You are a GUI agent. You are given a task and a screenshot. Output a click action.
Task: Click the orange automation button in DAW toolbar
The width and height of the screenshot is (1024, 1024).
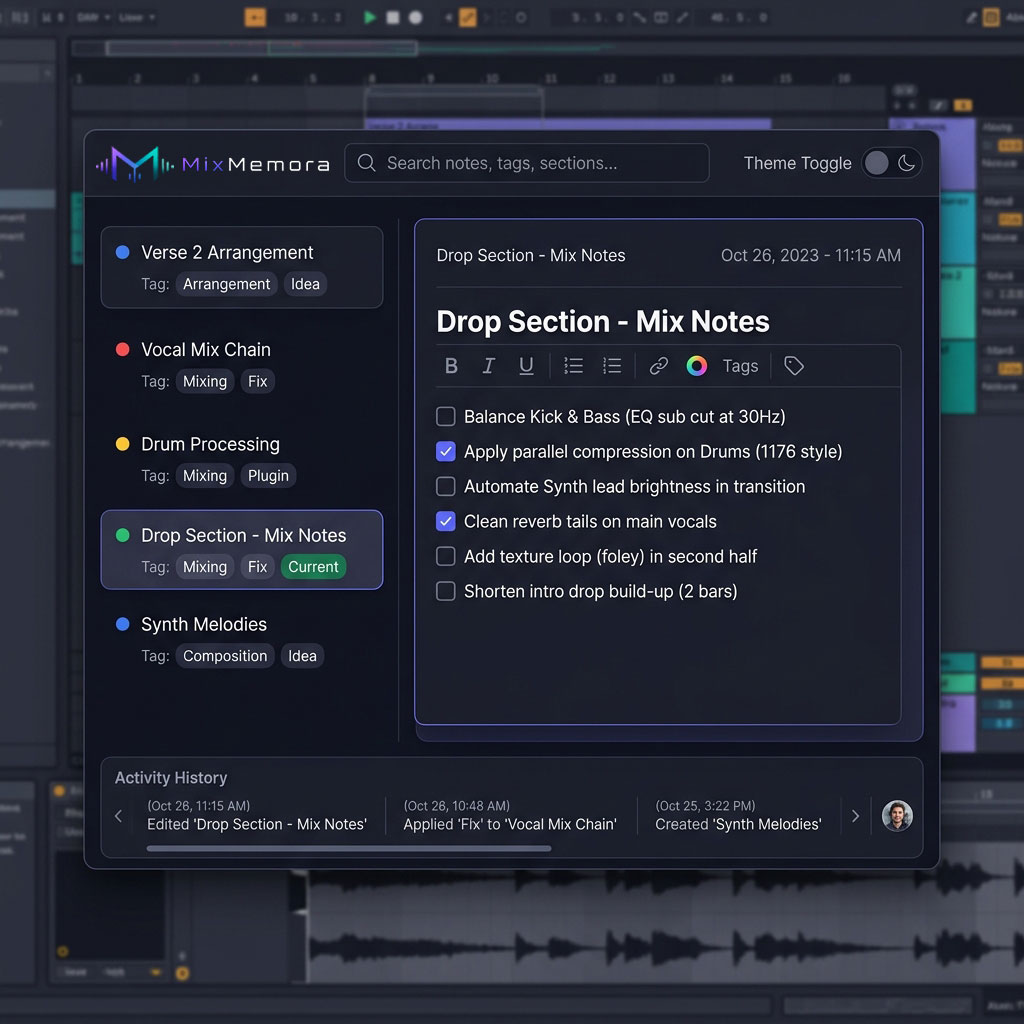pos(468,18)
